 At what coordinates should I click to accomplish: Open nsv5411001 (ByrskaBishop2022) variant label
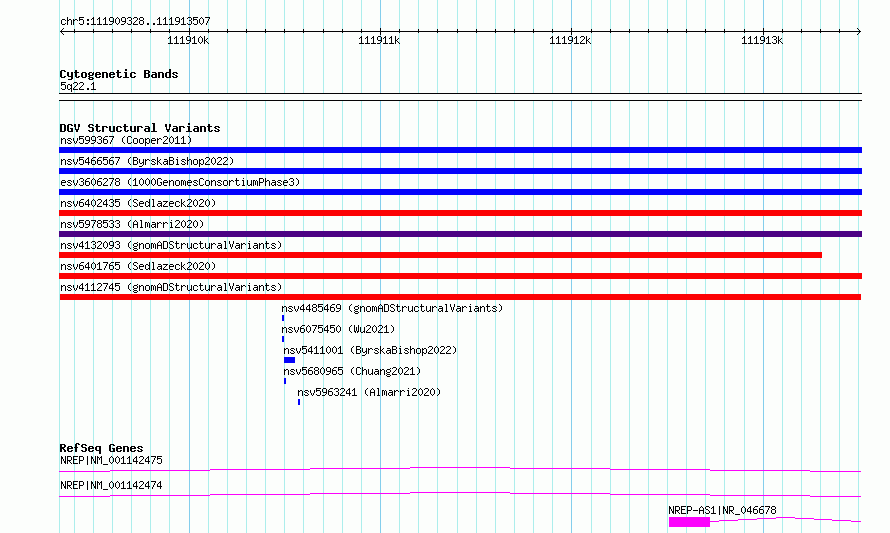pyautogui.click(x=370, y=350)
